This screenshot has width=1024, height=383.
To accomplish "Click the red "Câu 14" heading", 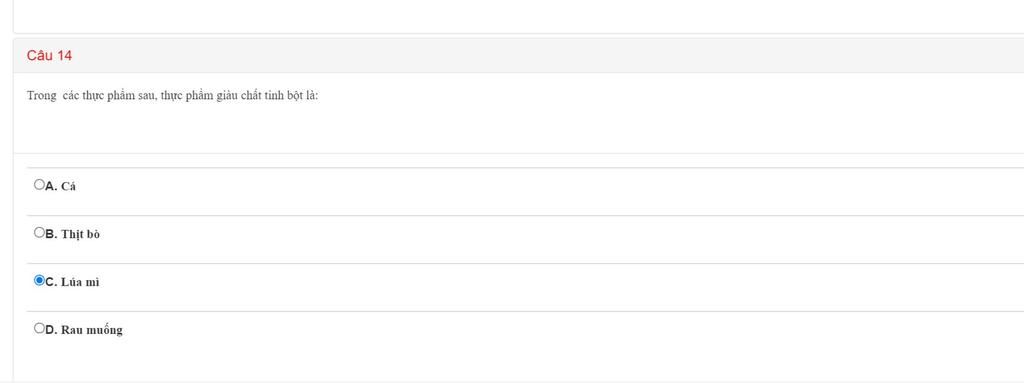I will point(49,56).
